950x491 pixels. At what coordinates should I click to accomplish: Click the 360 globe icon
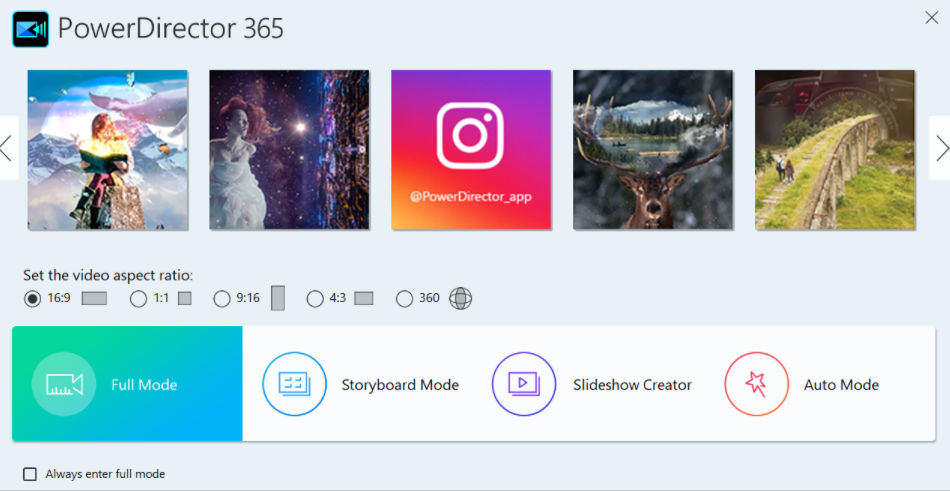tap(460, 298)
